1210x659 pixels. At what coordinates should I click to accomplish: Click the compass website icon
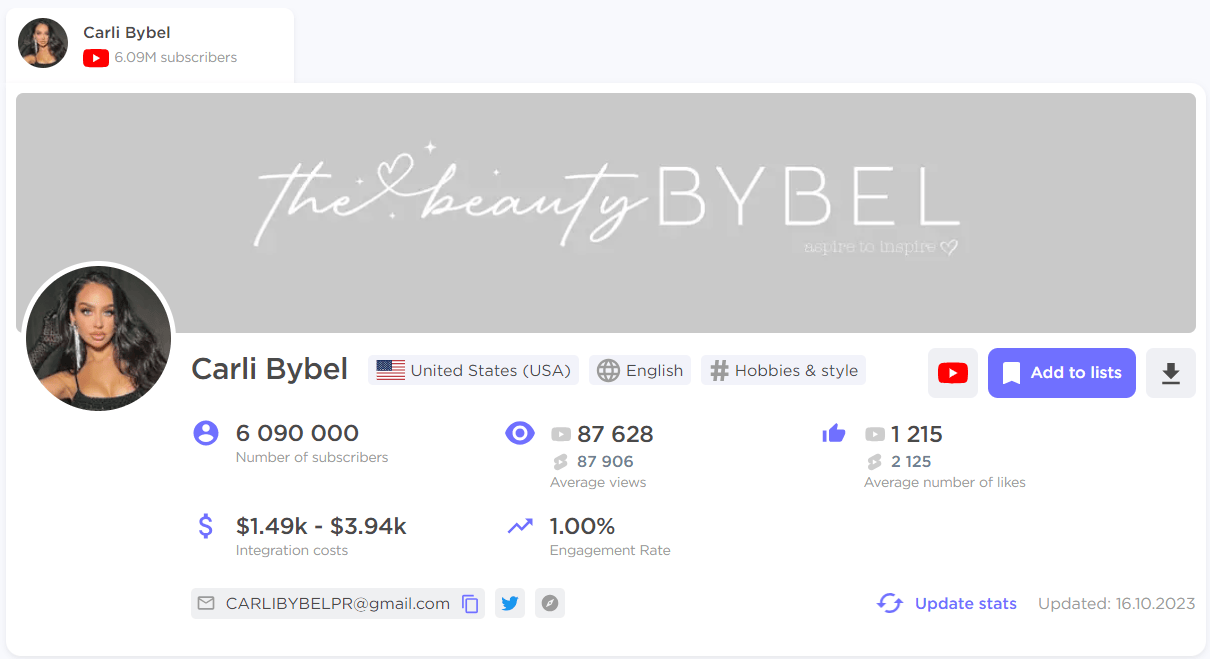click(549, 603)
